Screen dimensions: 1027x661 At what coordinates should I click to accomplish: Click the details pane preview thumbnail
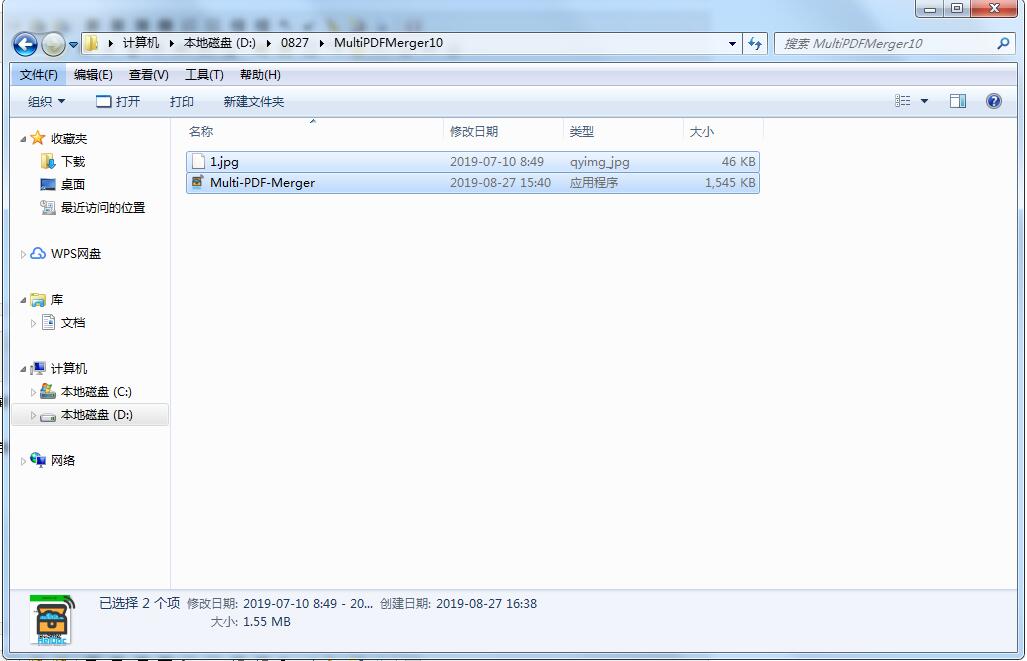pos(52,620)
